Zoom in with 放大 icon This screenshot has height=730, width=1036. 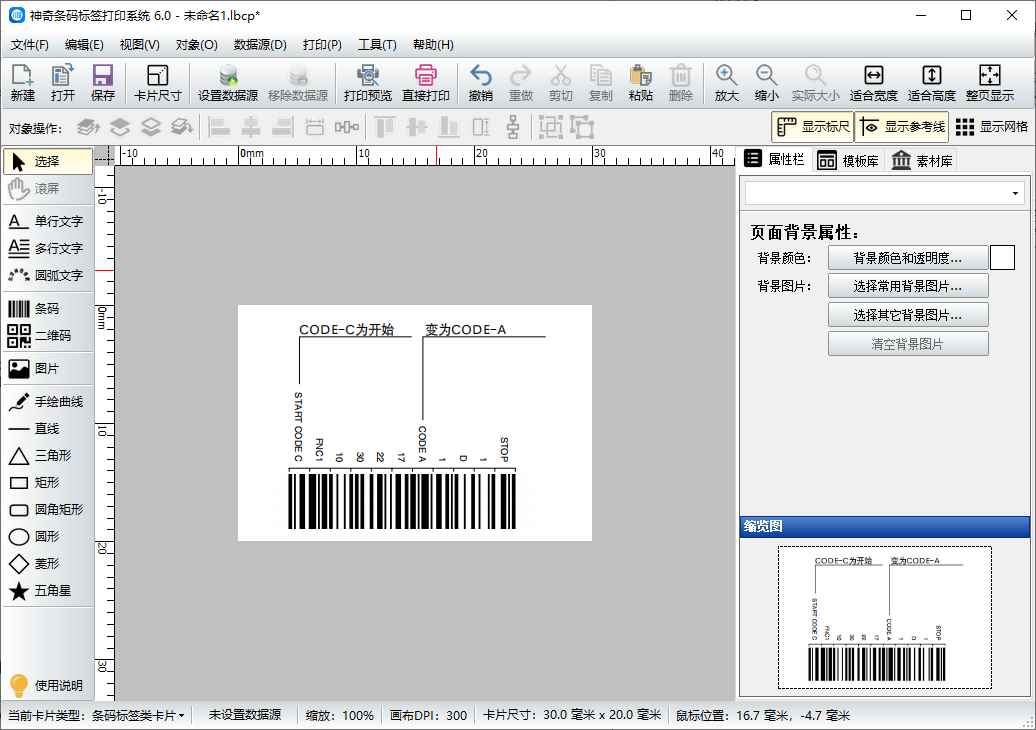click(726, 83)
